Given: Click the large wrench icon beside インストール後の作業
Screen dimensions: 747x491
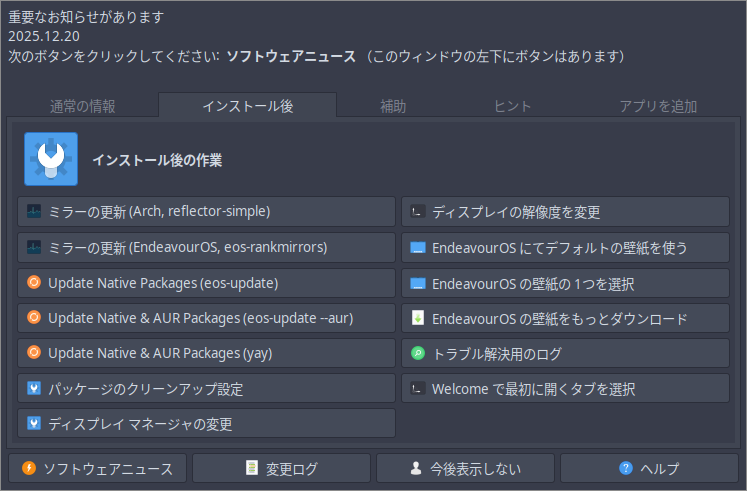Looking at the screenshot, I should tap(51, 159).
